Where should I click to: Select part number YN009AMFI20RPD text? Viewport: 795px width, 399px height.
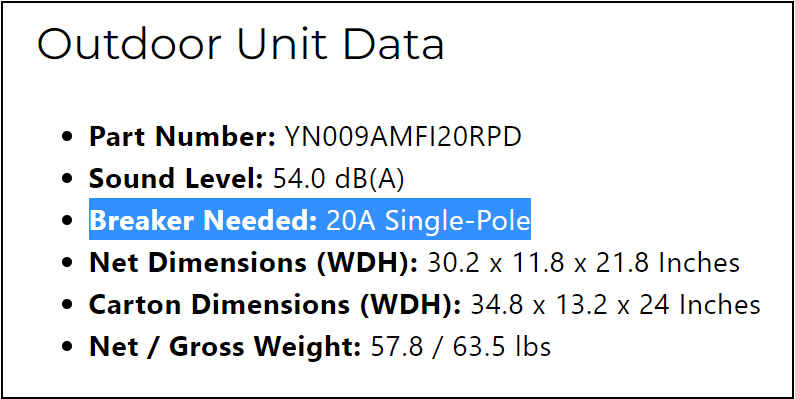[x=403, y=136]
